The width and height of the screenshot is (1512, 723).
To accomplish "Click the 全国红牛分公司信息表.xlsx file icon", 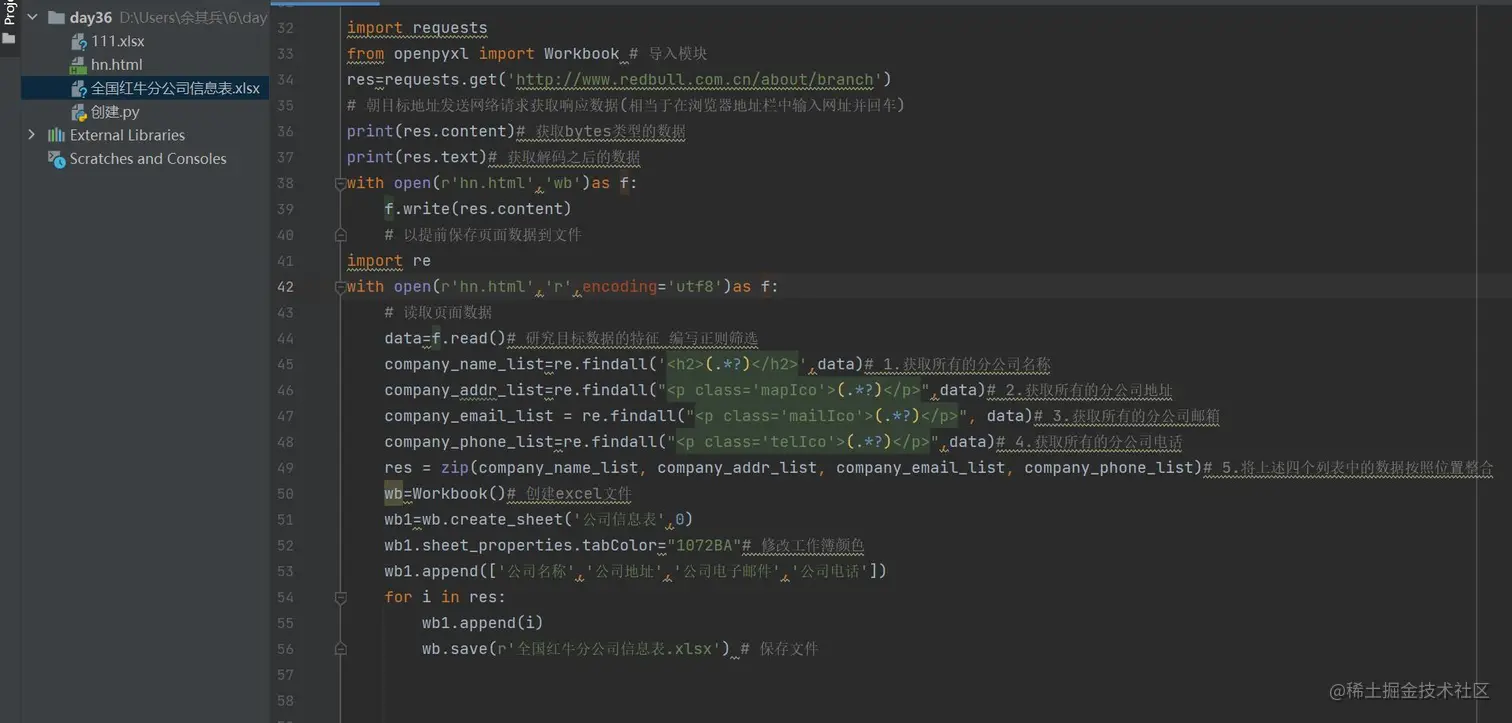I will pyautogui.click(x=79, y=89).
